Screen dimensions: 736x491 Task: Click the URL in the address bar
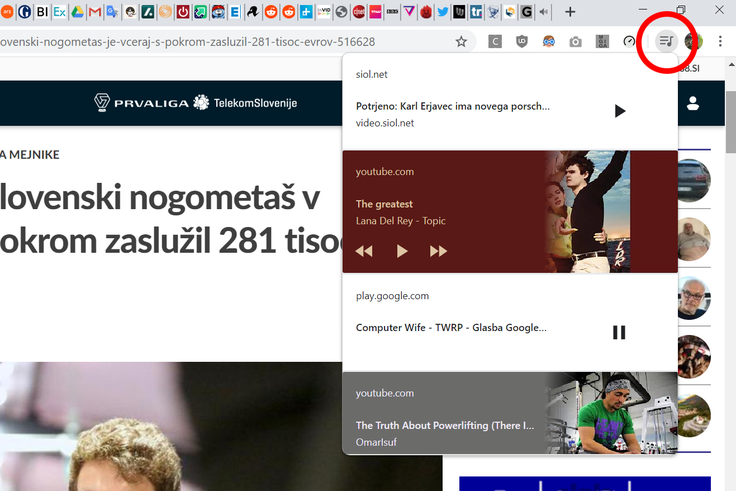[x=188, y=42]
